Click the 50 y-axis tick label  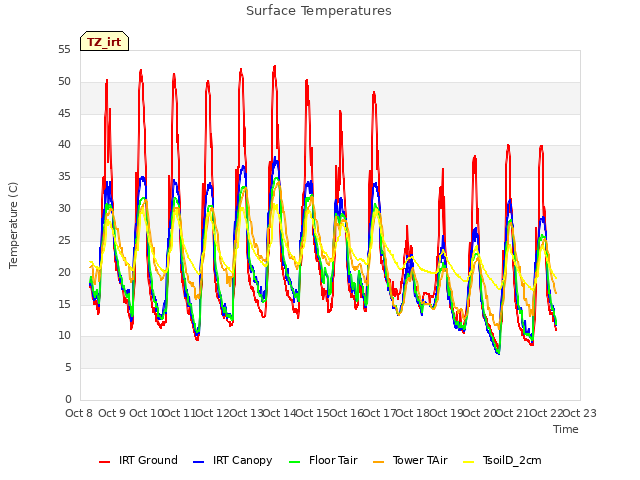click(x=64, y=82)
